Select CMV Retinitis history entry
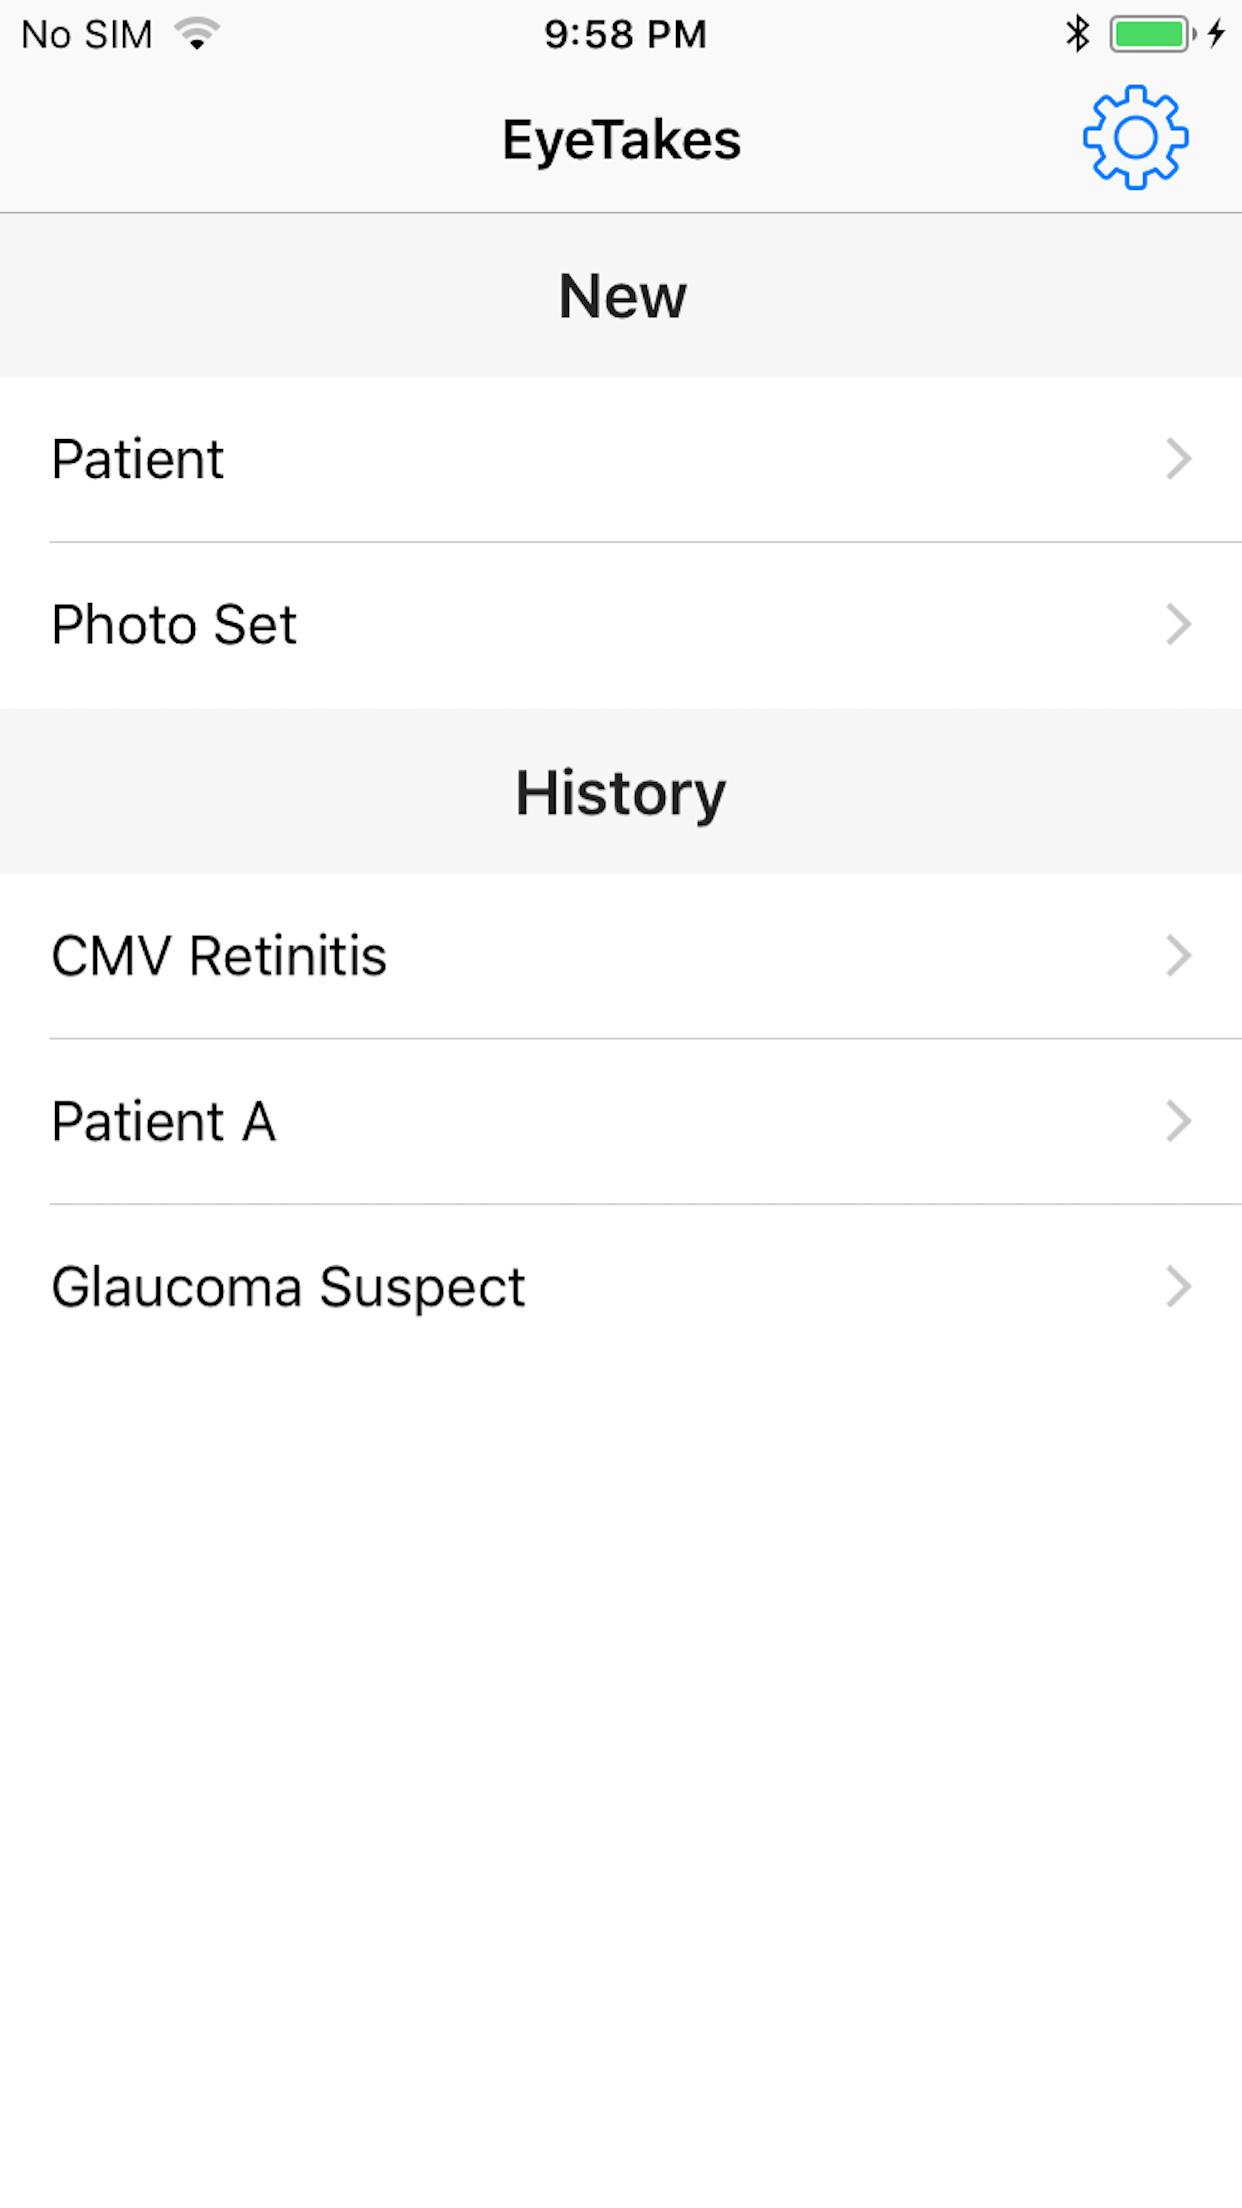1242x2208 pixels. [x=621, y=956]
